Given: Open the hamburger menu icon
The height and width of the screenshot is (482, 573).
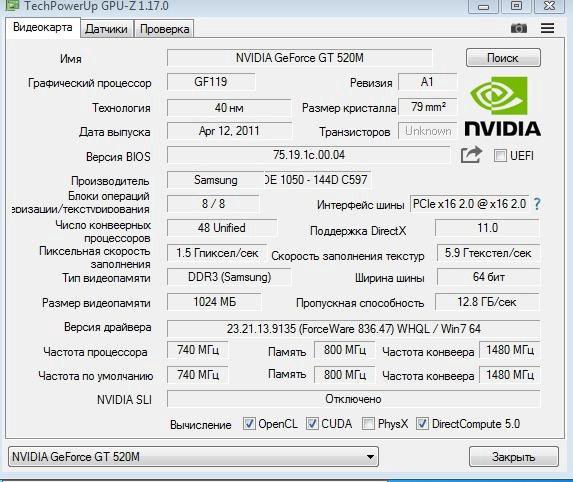Looking at the screenshot, I should pyautogui.click(x=547, y=28).
